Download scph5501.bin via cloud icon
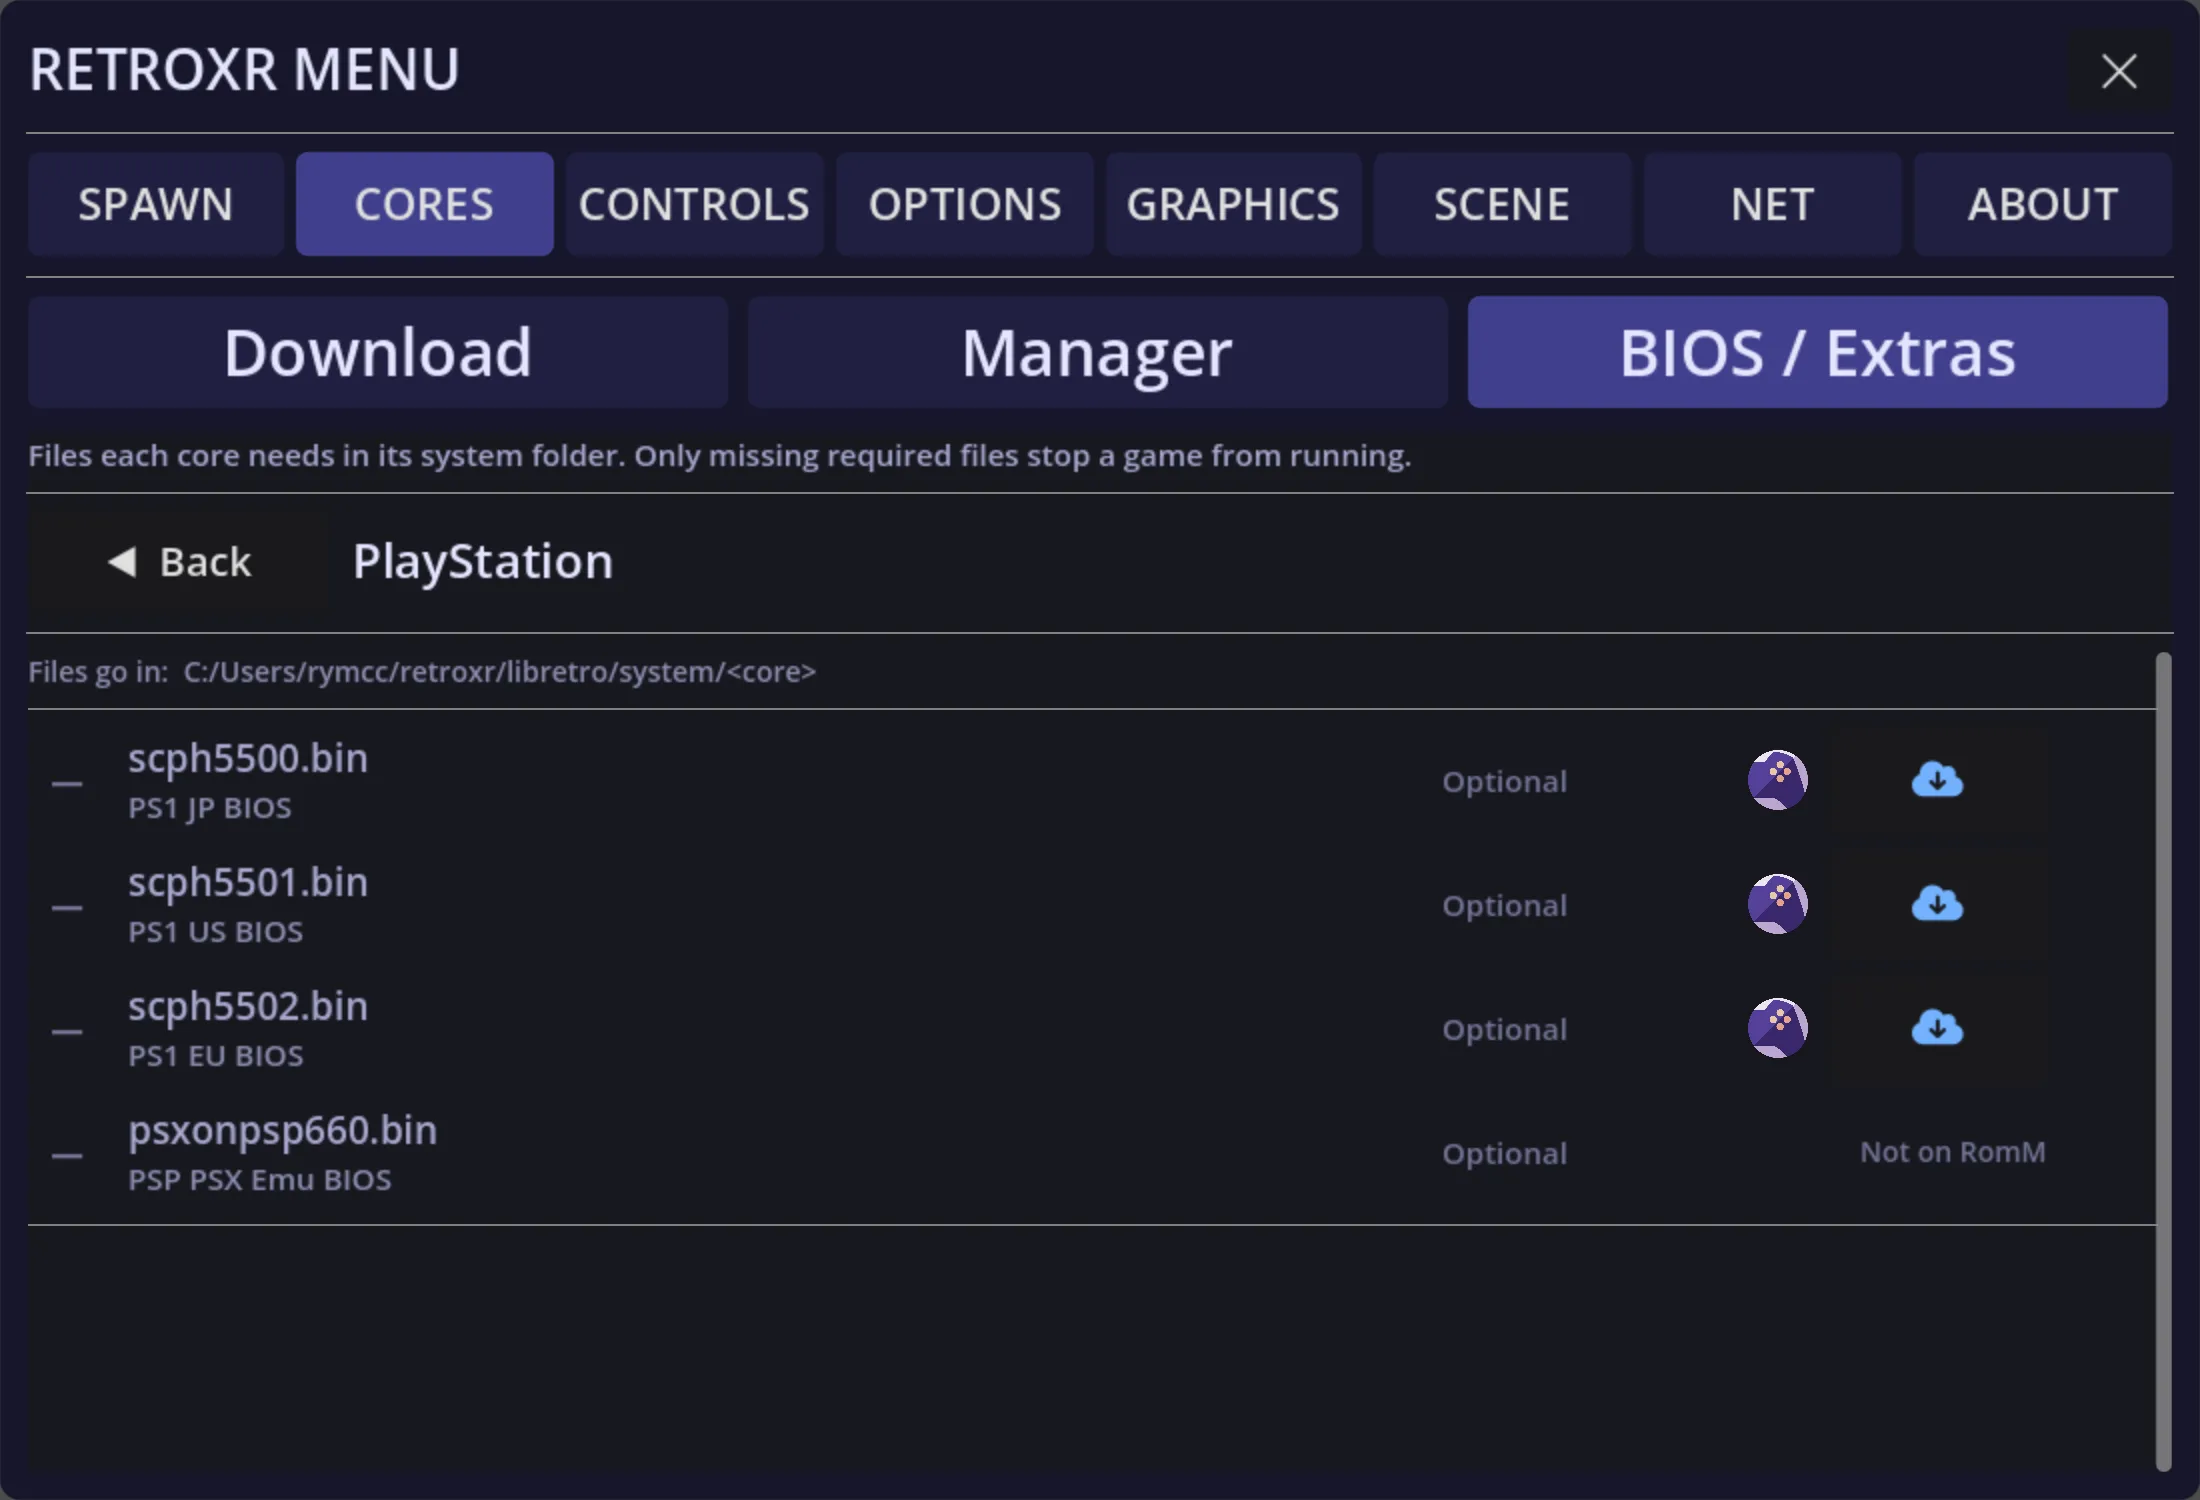The height and width of the screenshot is (1500, 2200). pyautogui.click(x=1938, y=904)
